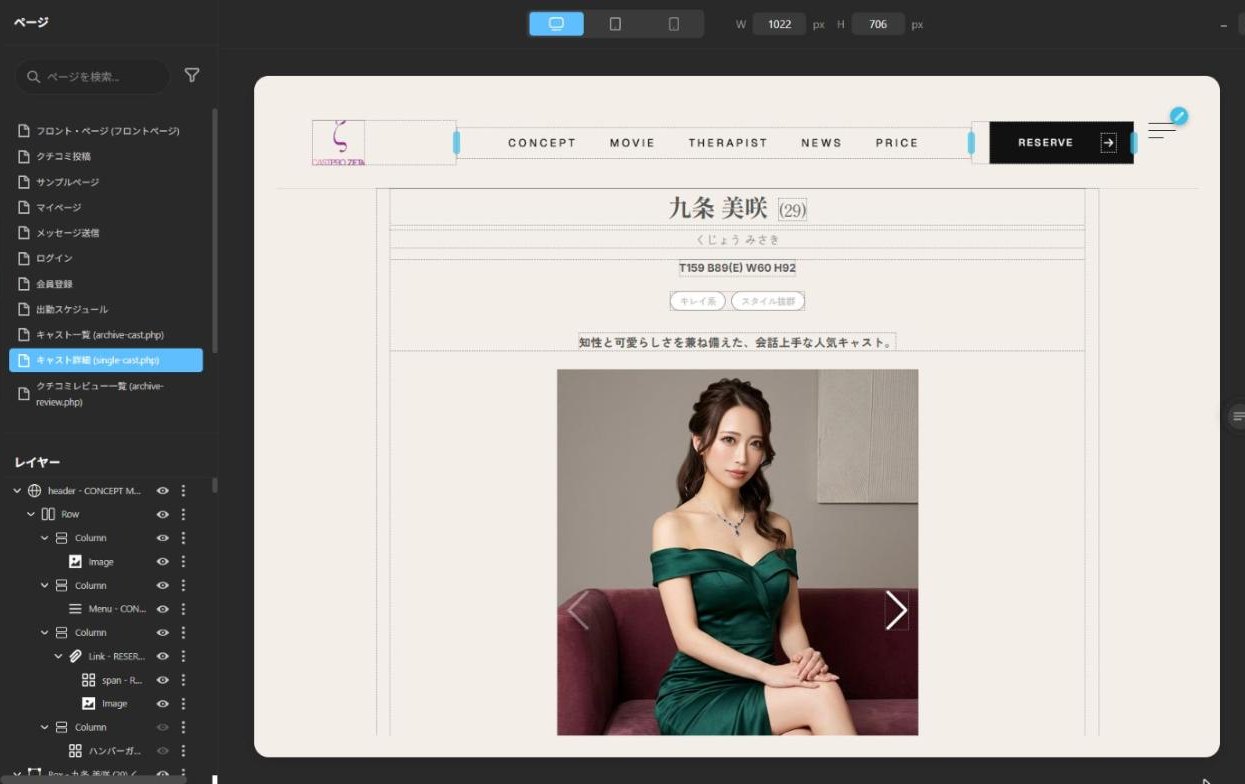Collapse the Row layer
This screenshot has height=784, width=1245.
[x=31, y=514]
